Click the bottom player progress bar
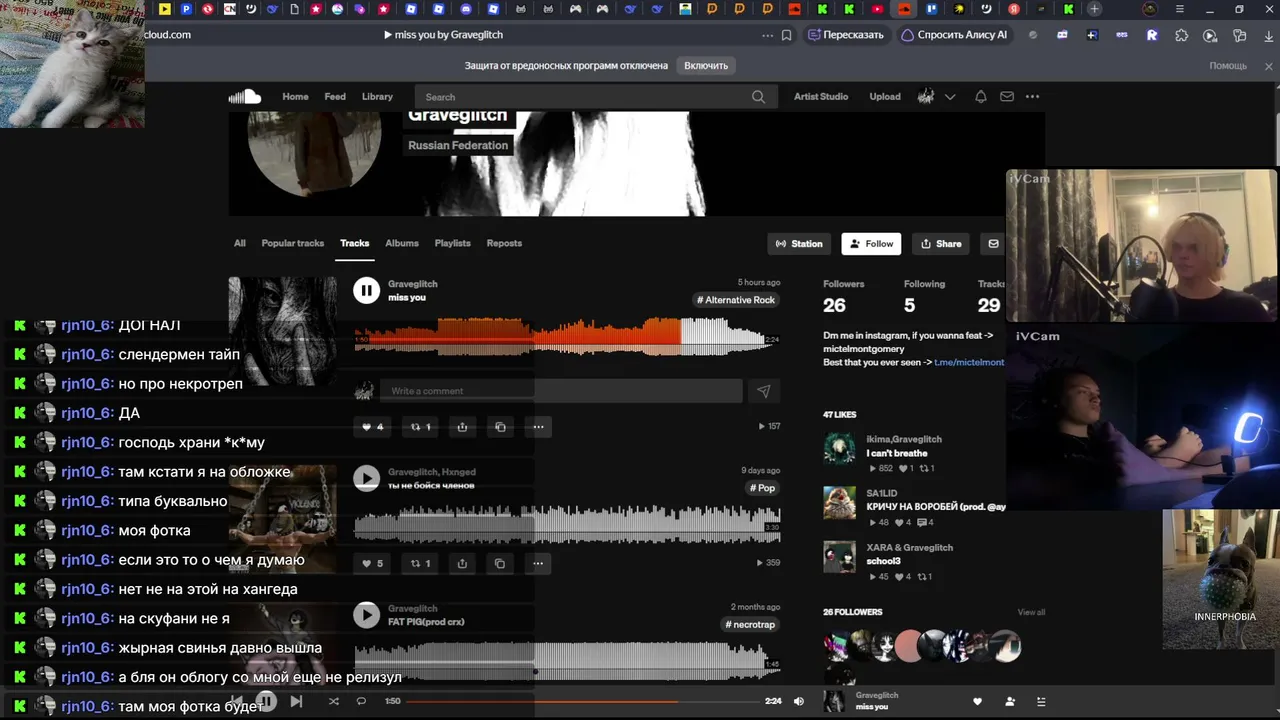The height and width of the screenshot is (720, 1280). coord(582,702)
